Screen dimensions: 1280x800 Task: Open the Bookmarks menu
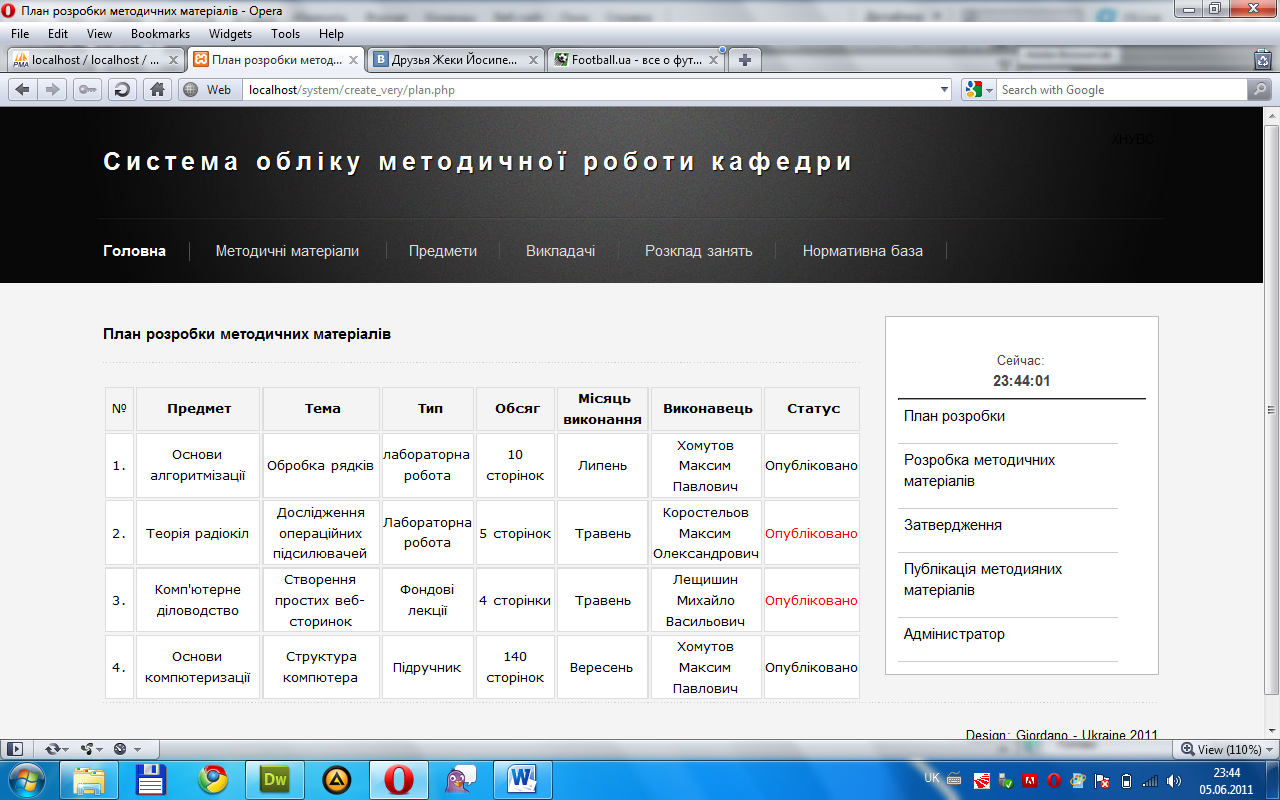point(160,34)
